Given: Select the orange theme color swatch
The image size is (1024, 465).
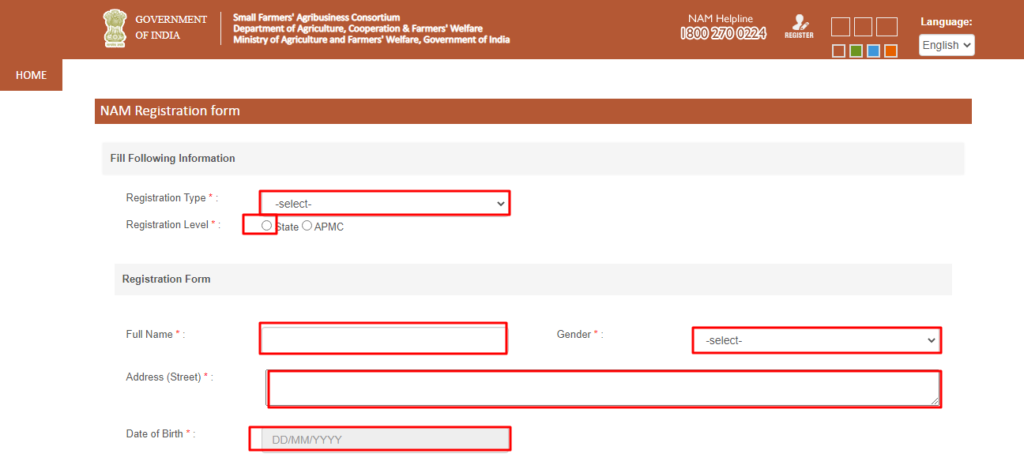Looking at the screenshot, I should point(891,51).
